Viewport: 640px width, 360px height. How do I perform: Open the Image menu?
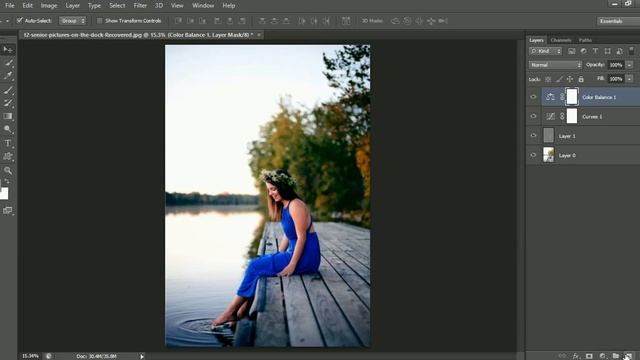coord(49,6)
